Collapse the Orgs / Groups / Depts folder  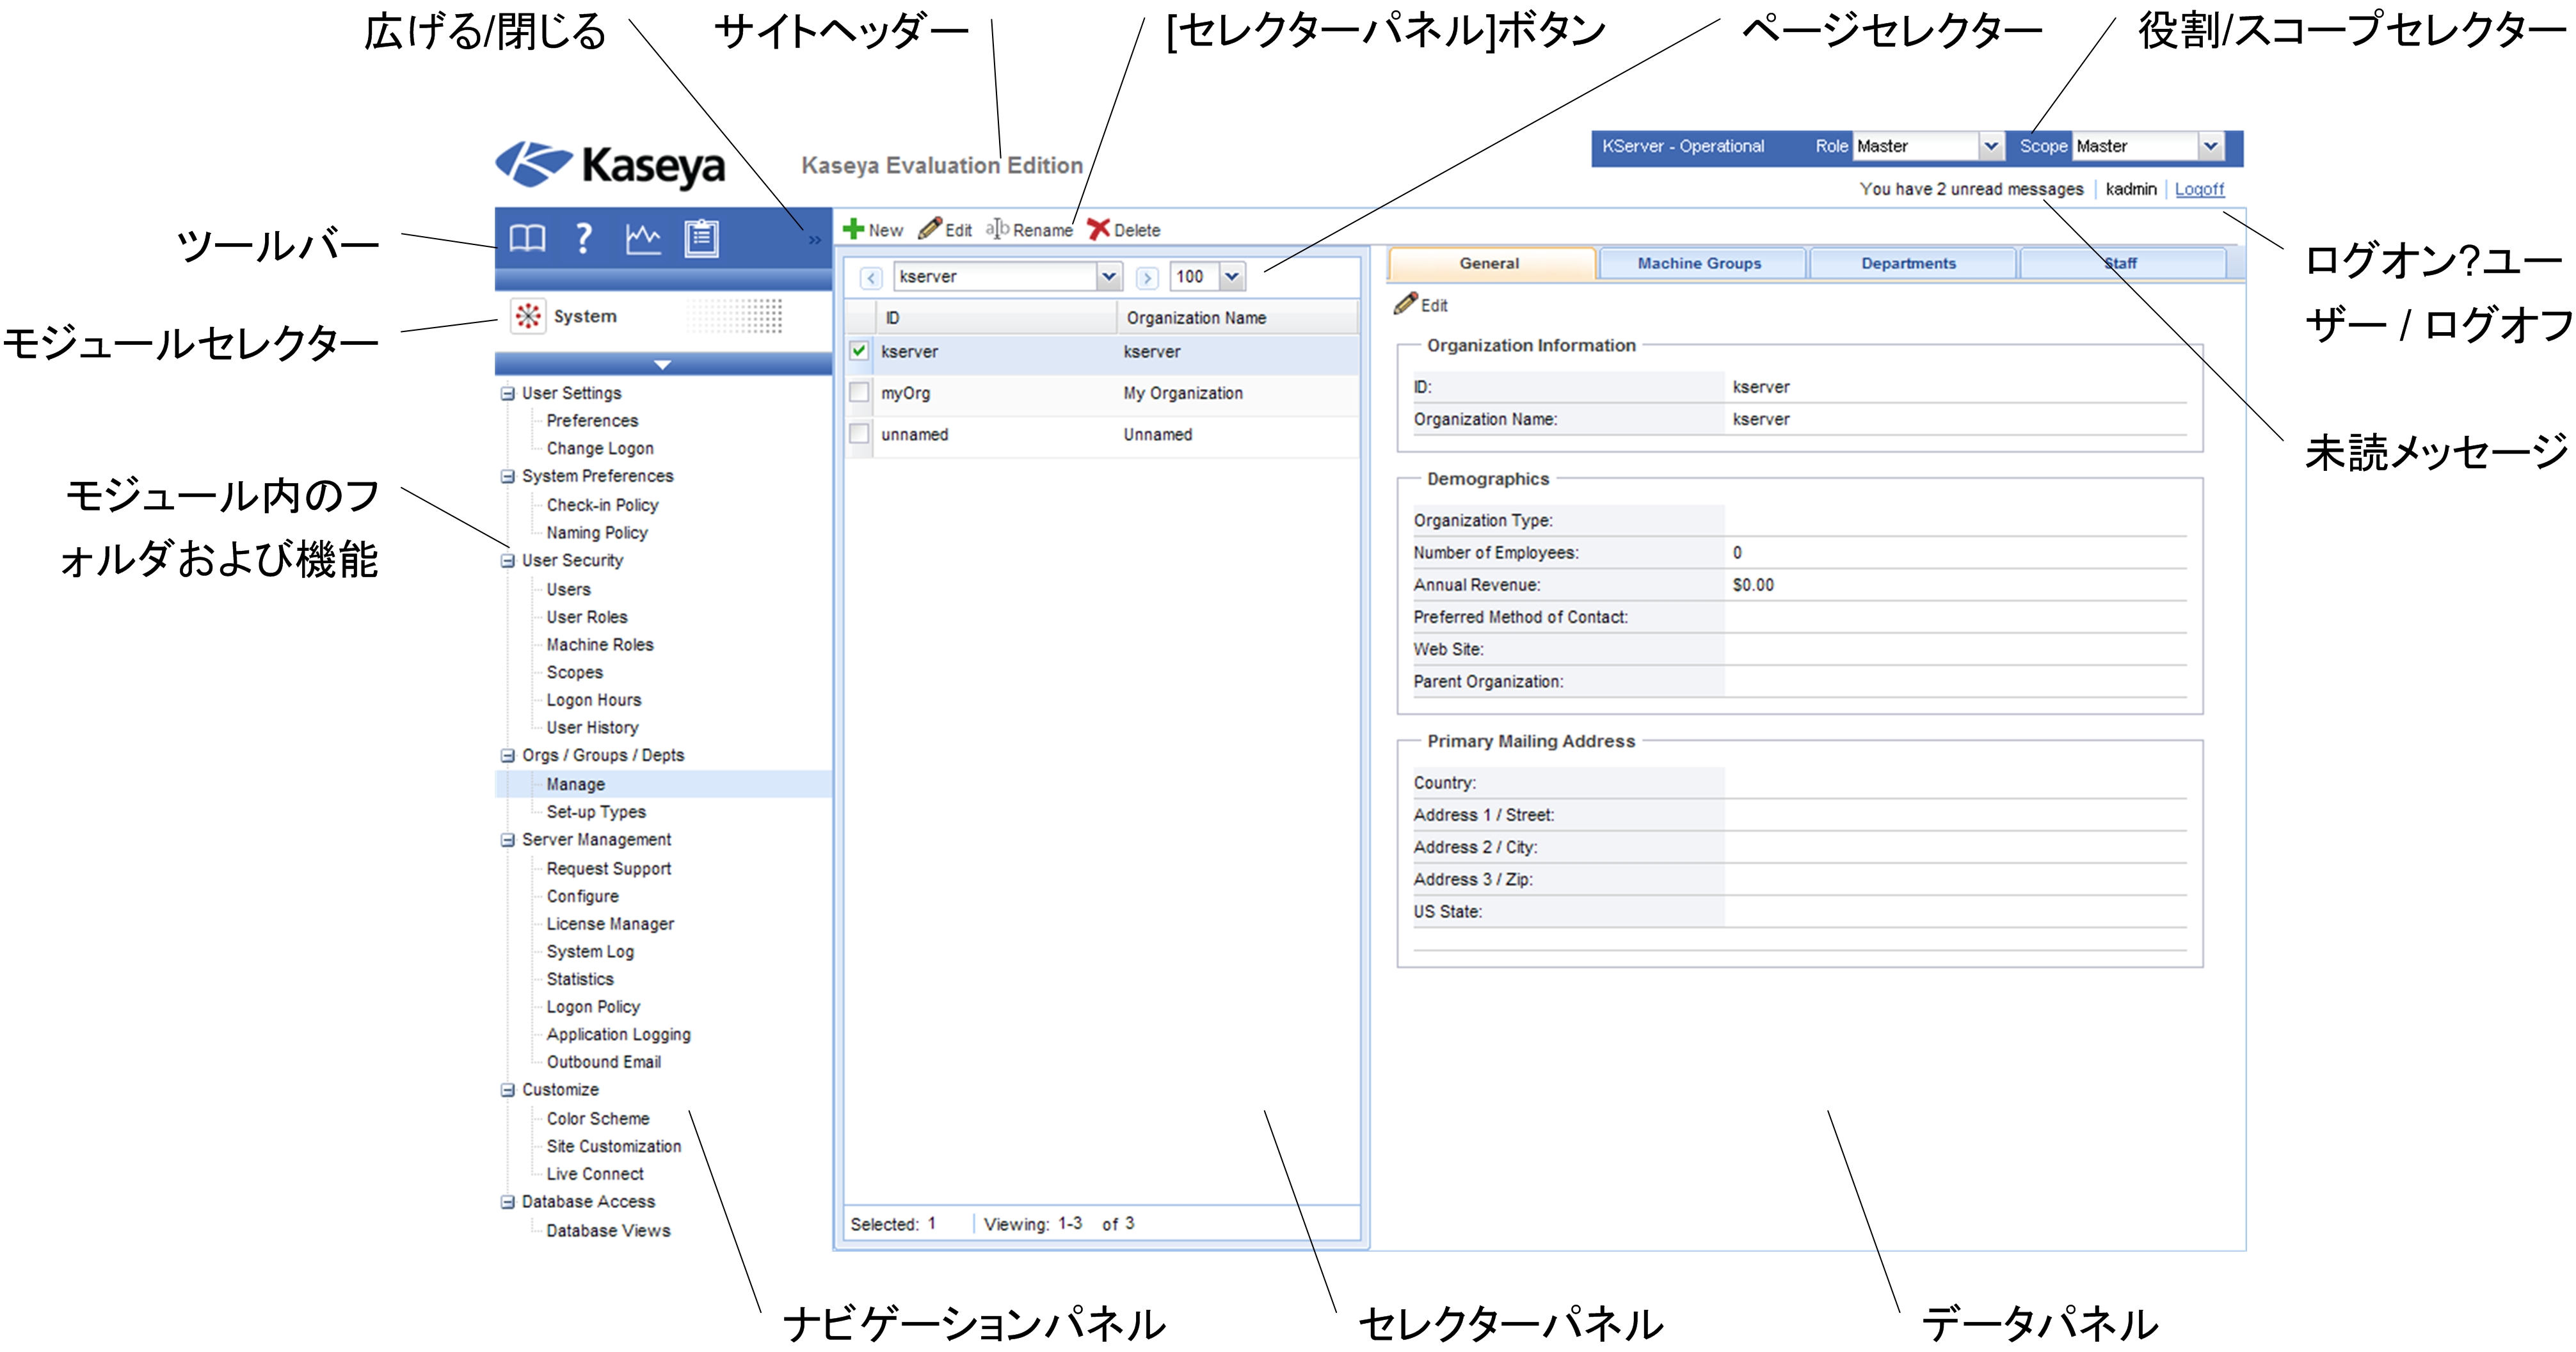click(508, 755)
